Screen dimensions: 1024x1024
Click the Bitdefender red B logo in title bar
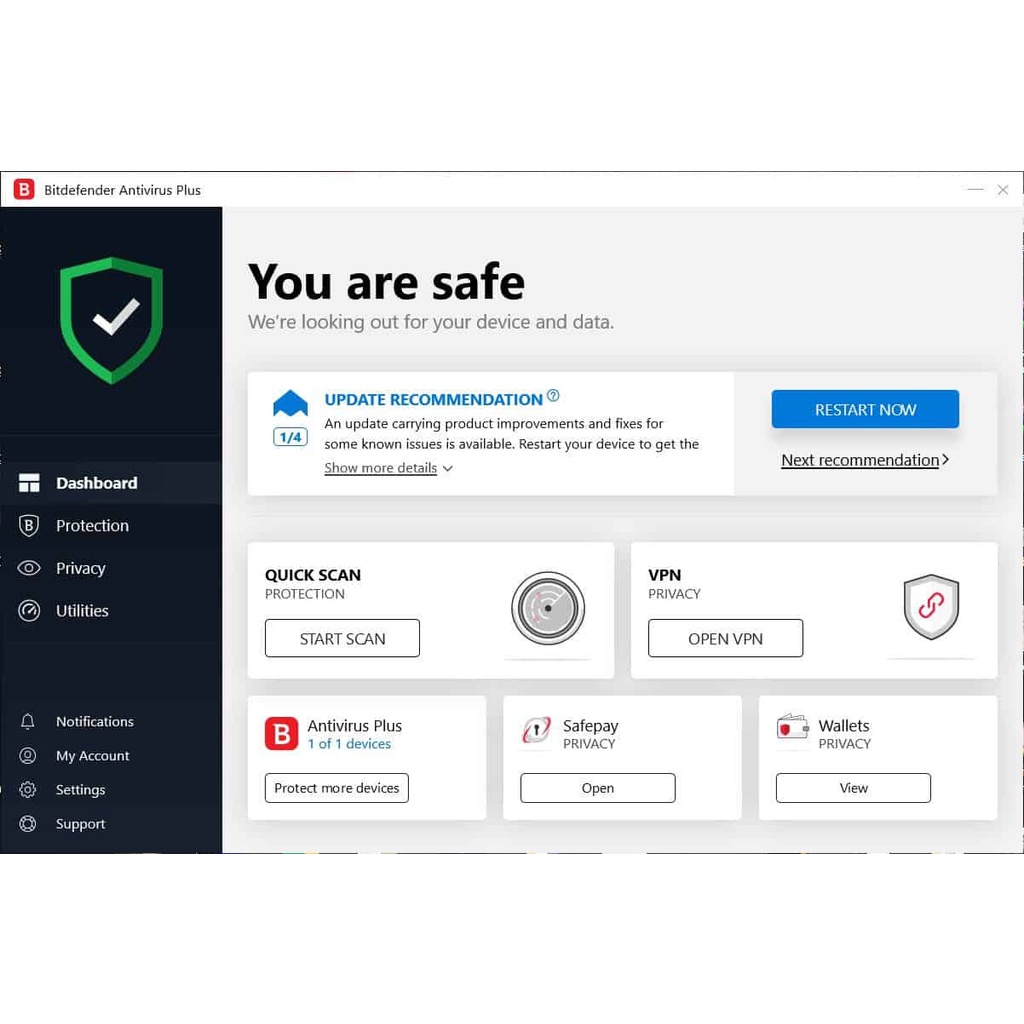tap(24, 189)
